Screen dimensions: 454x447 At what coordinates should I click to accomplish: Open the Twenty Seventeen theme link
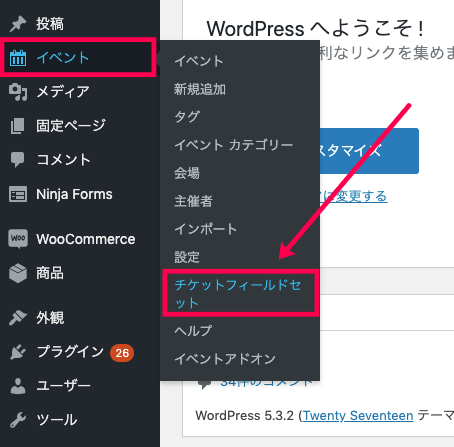[358, 416]
